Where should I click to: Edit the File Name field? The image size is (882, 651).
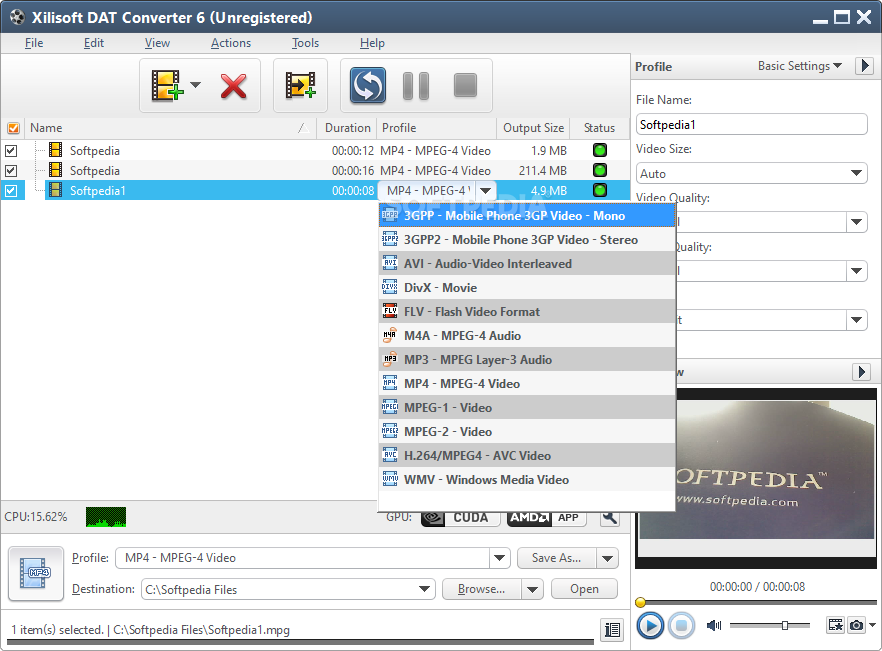click(x=752, y=124)
